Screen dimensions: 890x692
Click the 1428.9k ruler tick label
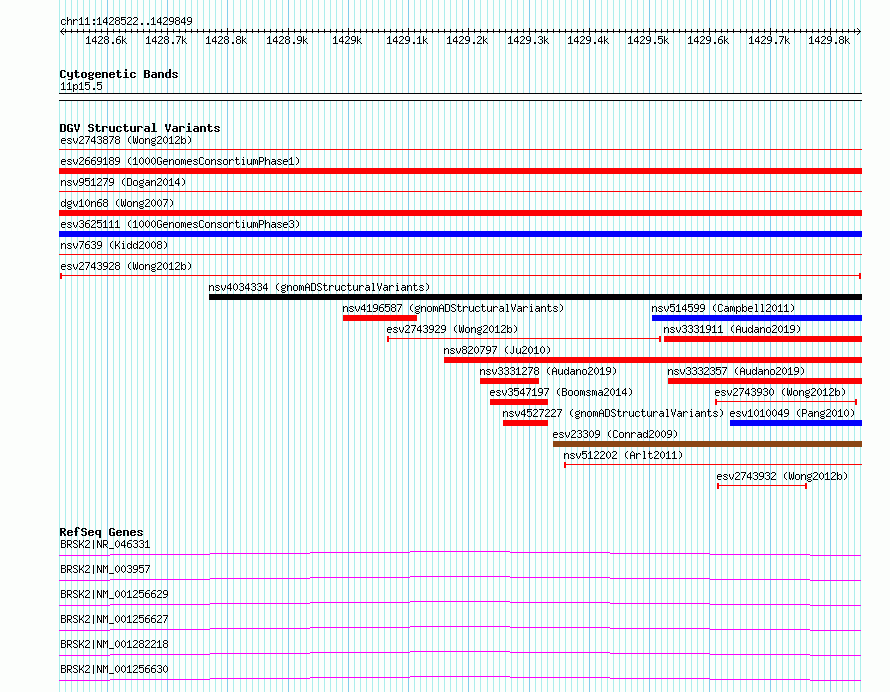point(287,40)
